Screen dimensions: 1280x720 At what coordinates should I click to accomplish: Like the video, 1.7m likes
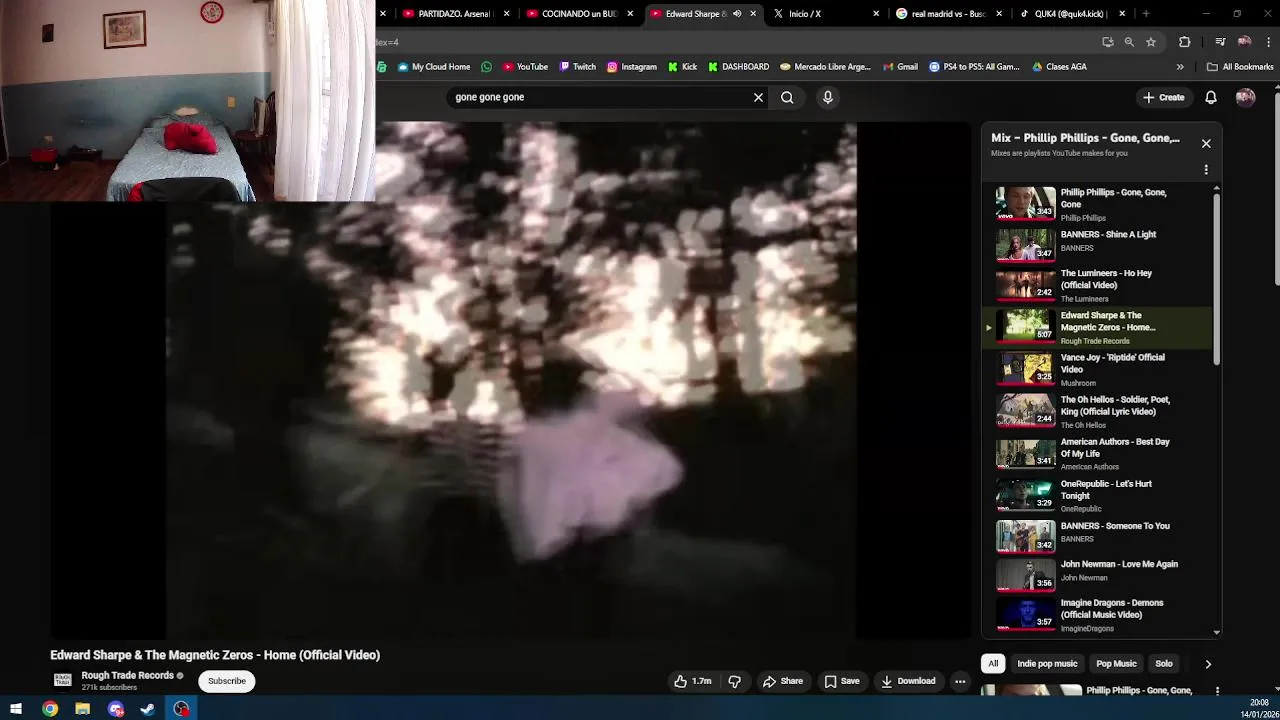click(x=692, y=681)
